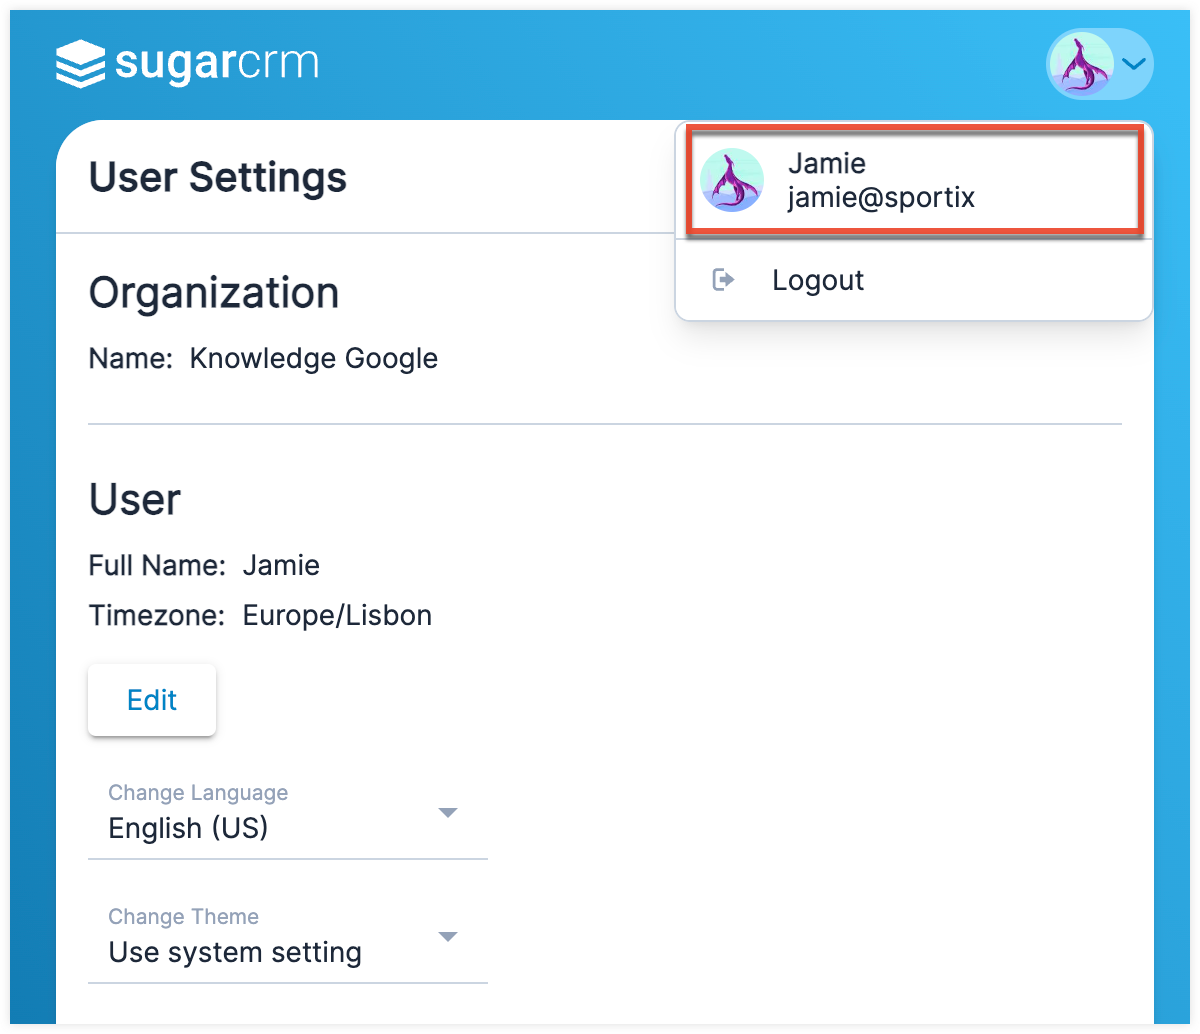Open the Change Language dropdown arrow
Screen dimensions: 1200x1034
click(x=448, y=812)
